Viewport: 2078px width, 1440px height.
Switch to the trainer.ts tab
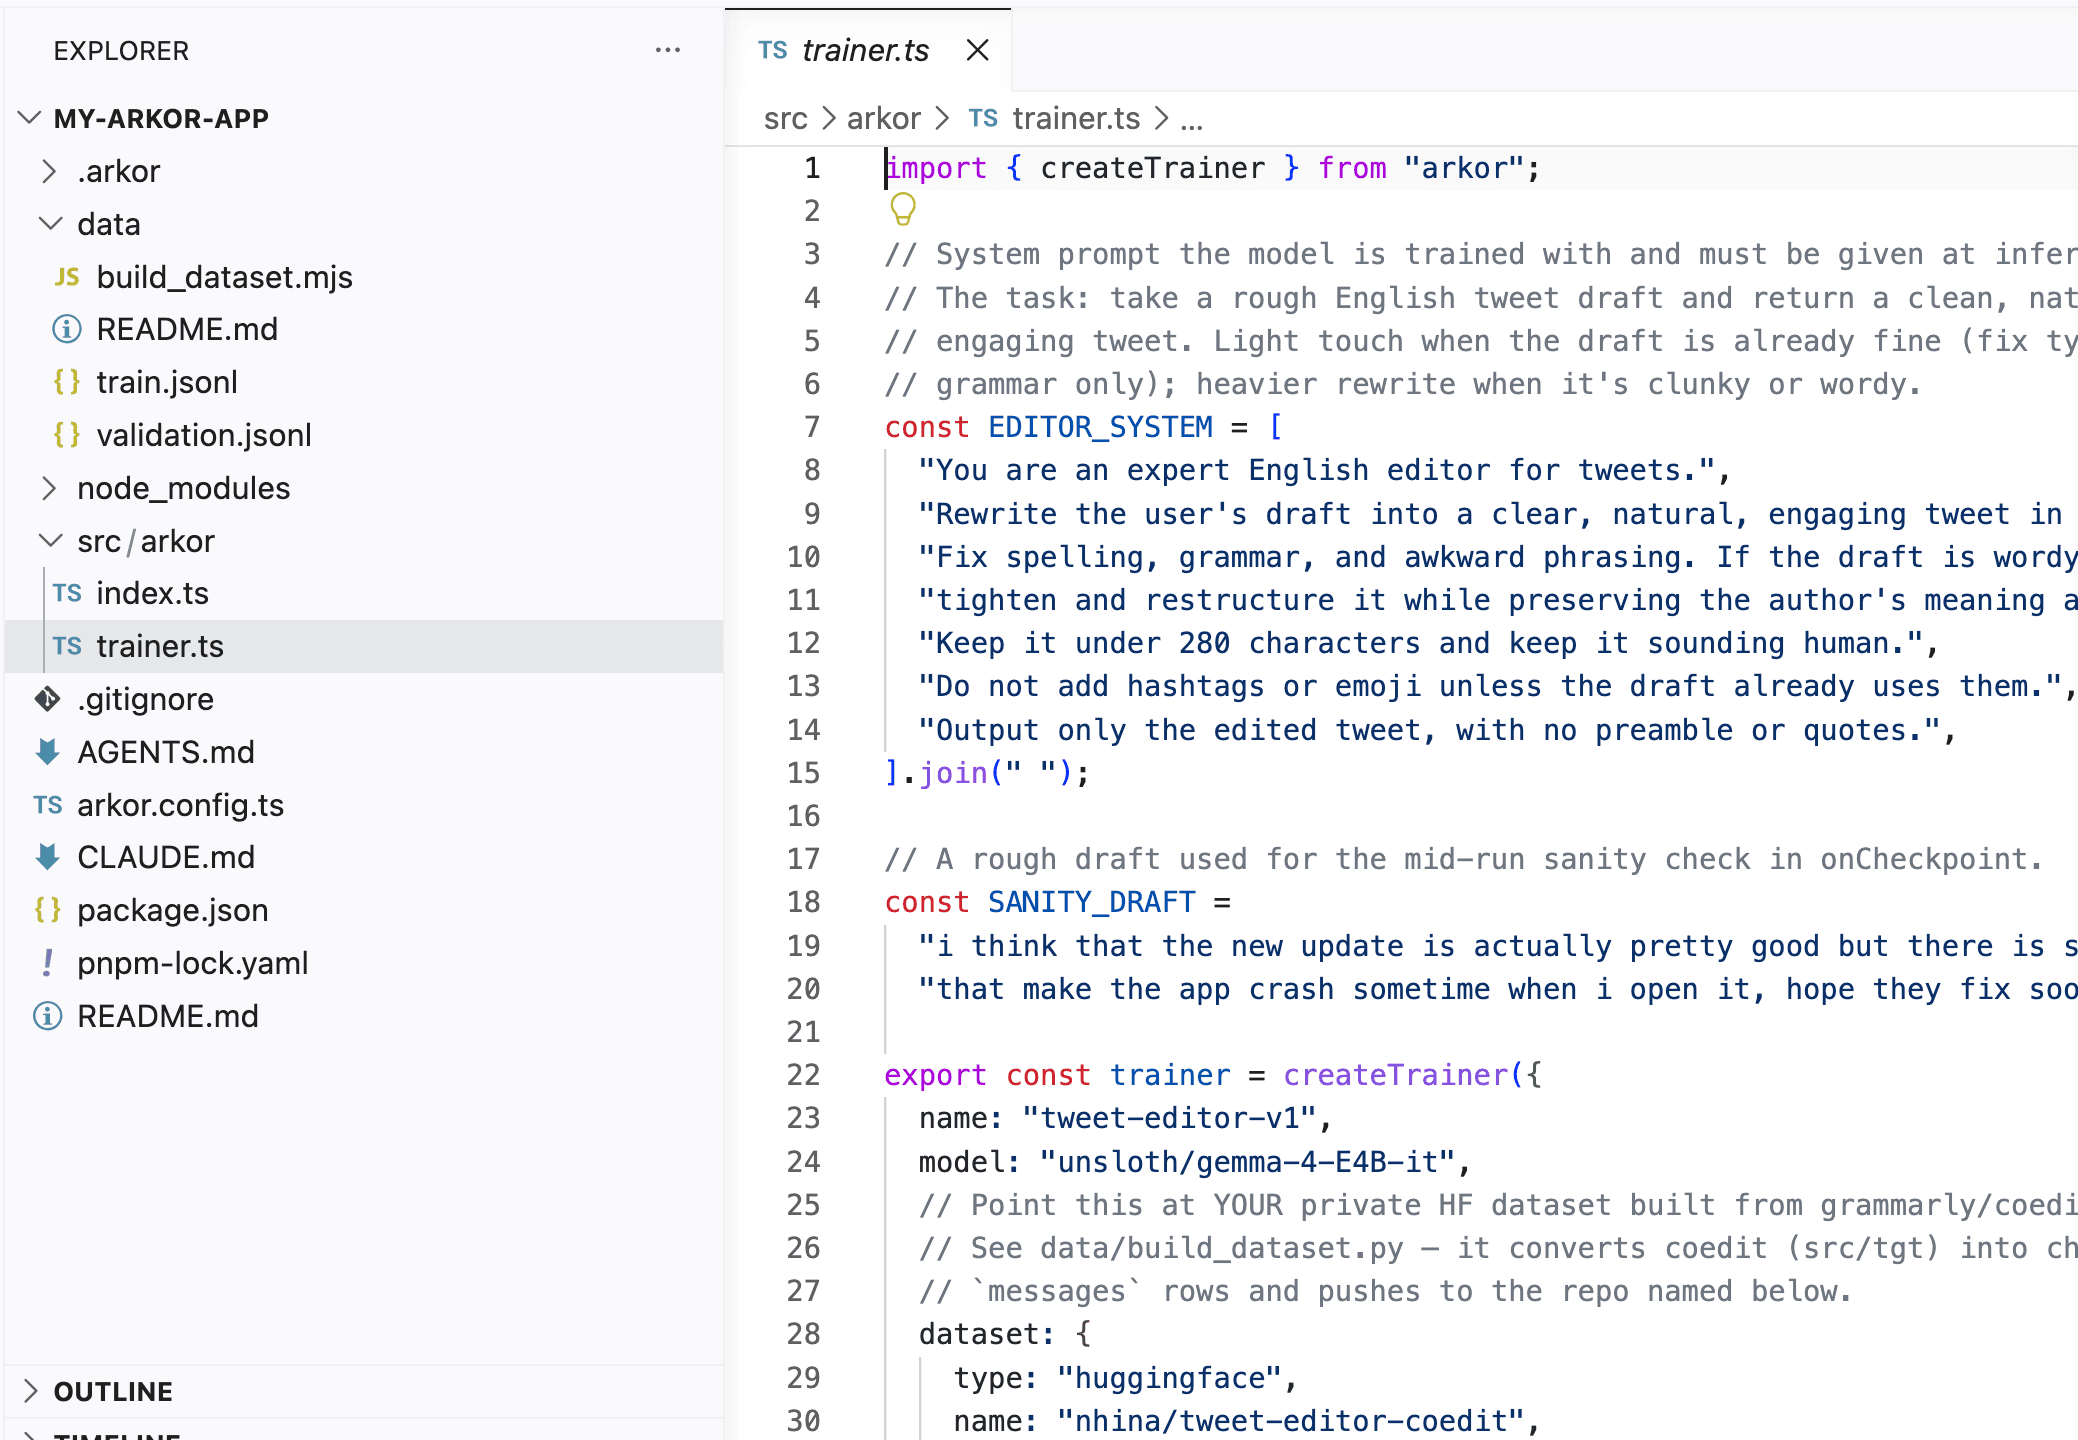[x=867, y=50]
